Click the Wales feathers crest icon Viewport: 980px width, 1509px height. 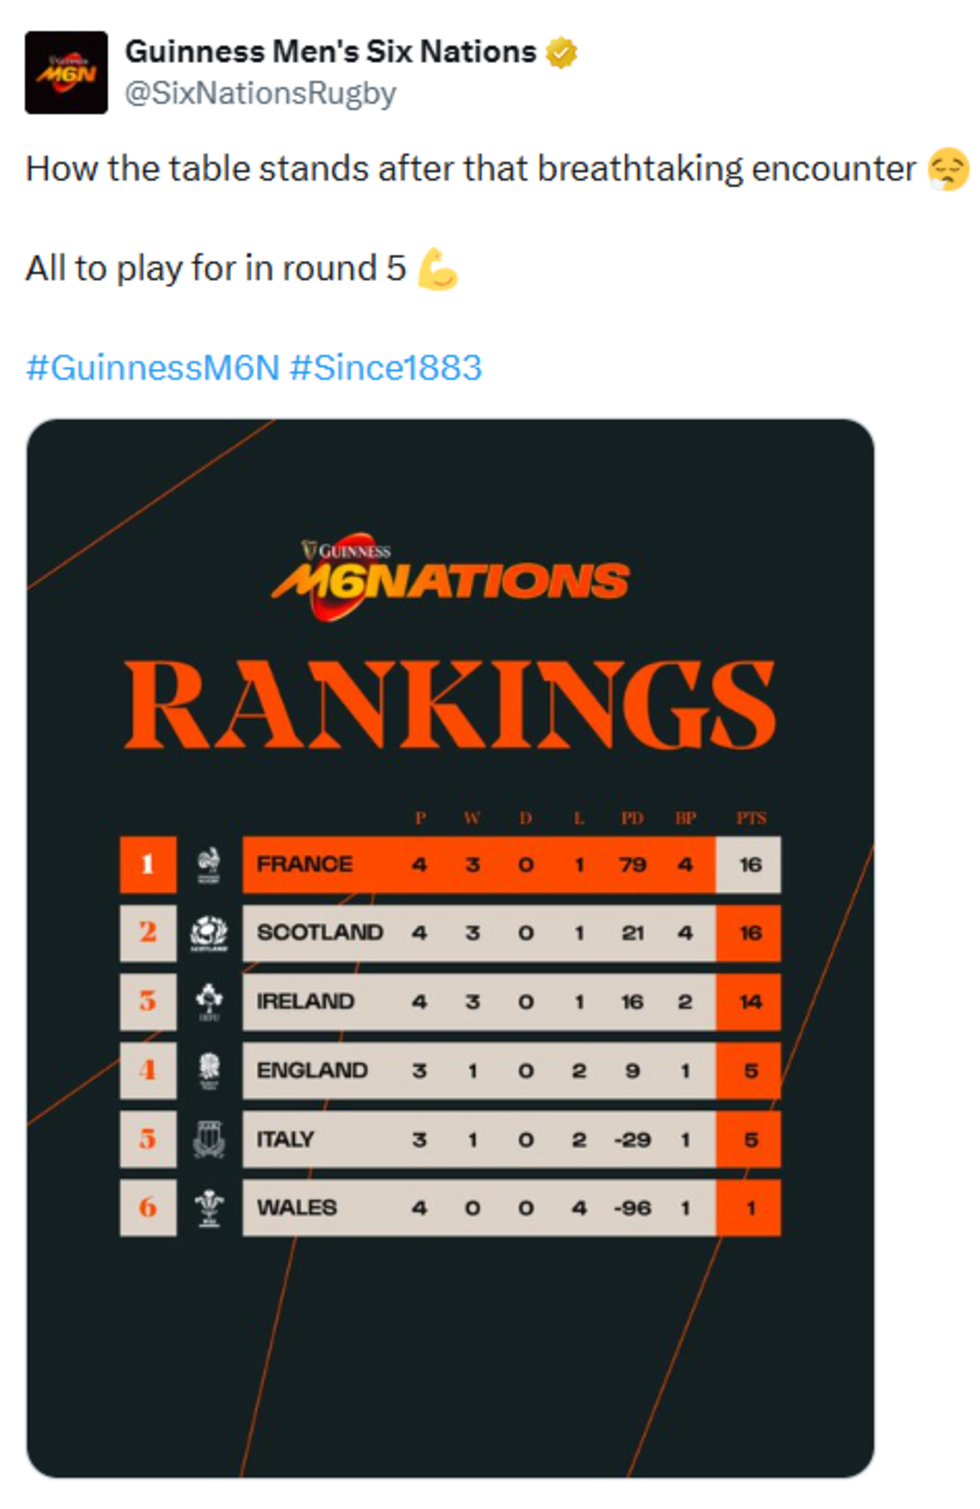coord(209,1207)
